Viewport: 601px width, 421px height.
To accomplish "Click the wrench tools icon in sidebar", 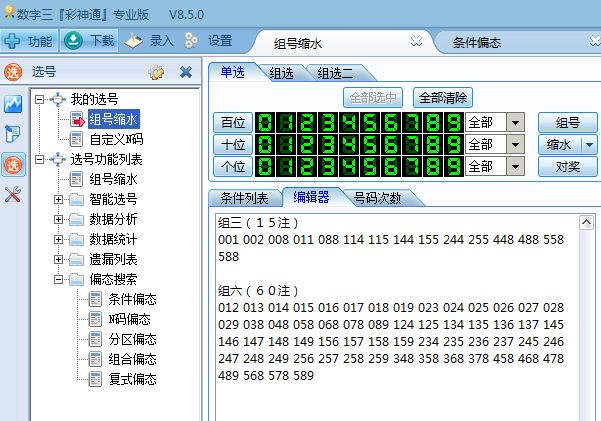I will pos(13,194).
